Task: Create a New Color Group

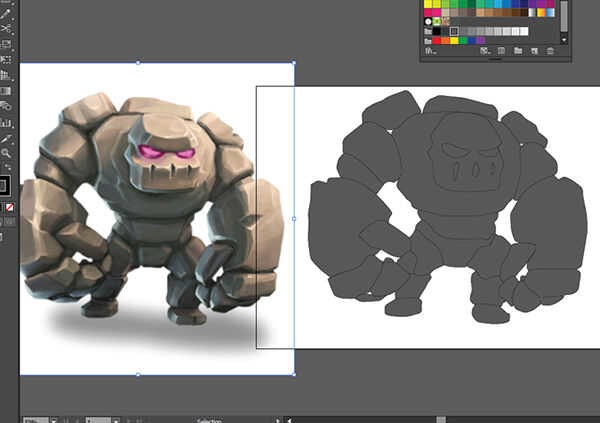Action: pos(518,51)
